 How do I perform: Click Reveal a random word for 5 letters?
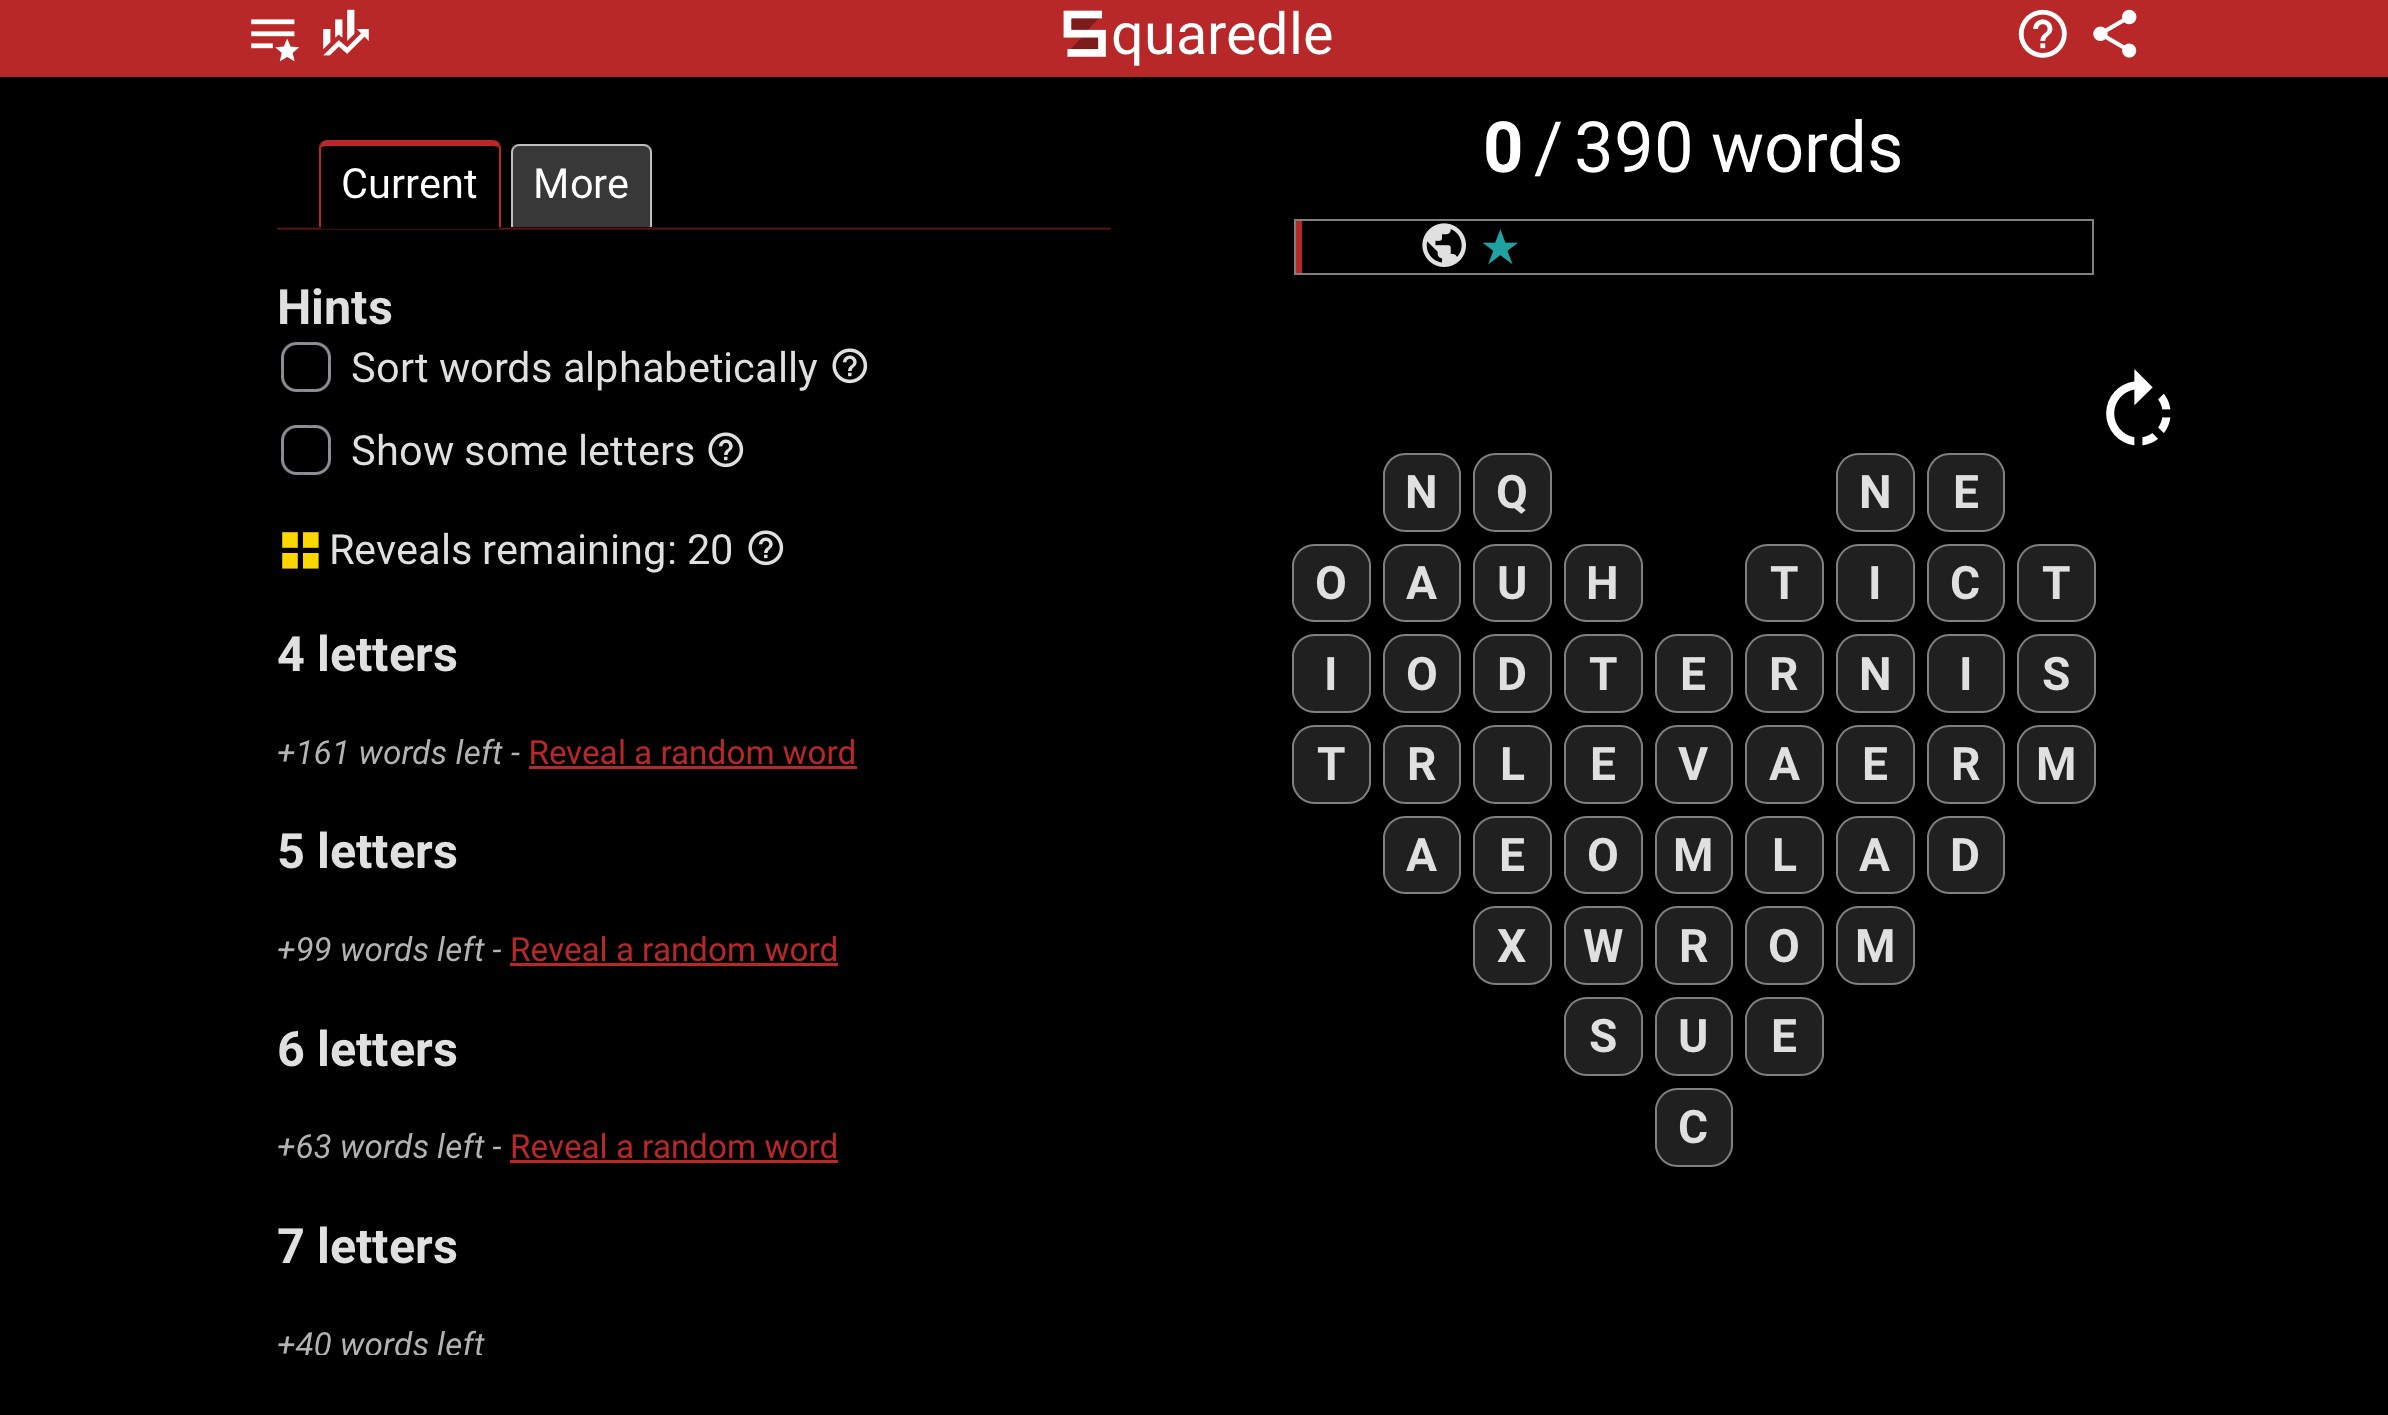point(674,948)
